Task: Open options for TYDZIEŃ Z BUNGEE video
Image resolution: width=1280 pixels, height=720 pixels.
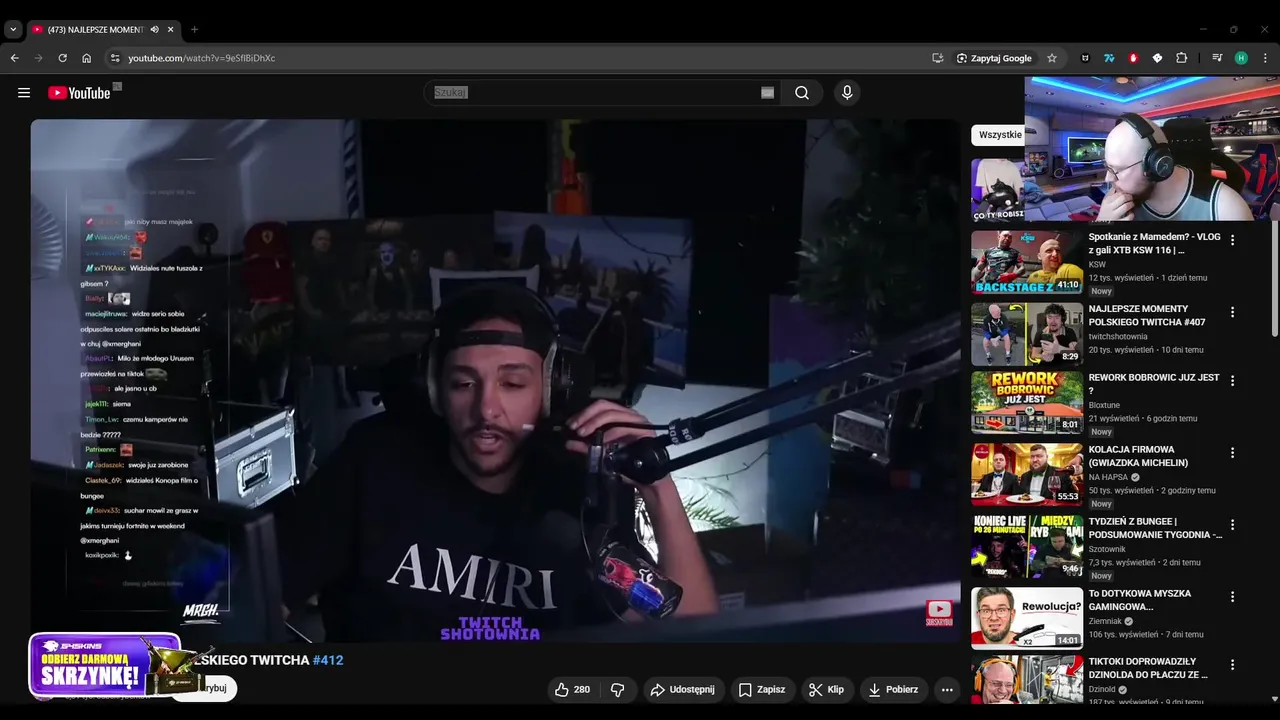Action: (1232, 524)
